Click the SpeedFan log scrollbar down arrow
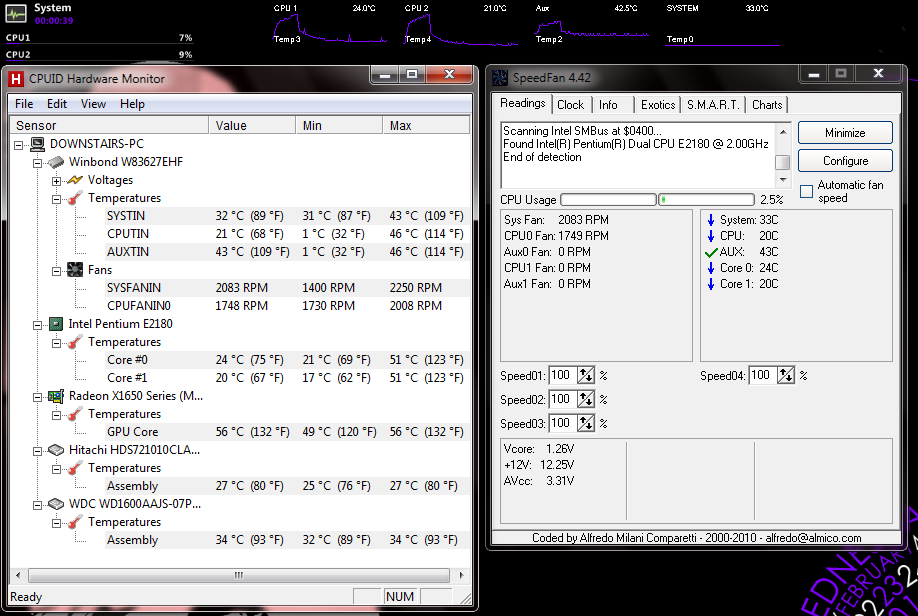Screen dimensions: 918x616 point(783,180)
